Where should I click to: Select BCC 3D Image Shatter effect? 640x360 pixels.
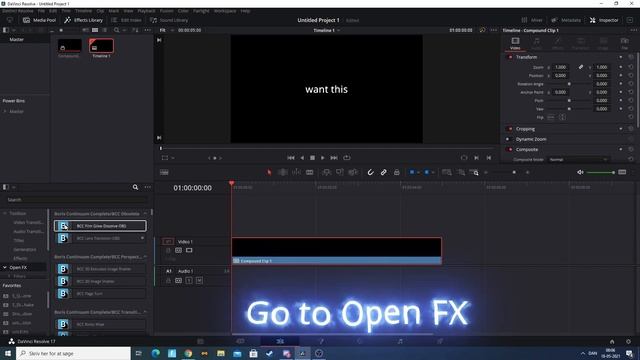[100, 281]
